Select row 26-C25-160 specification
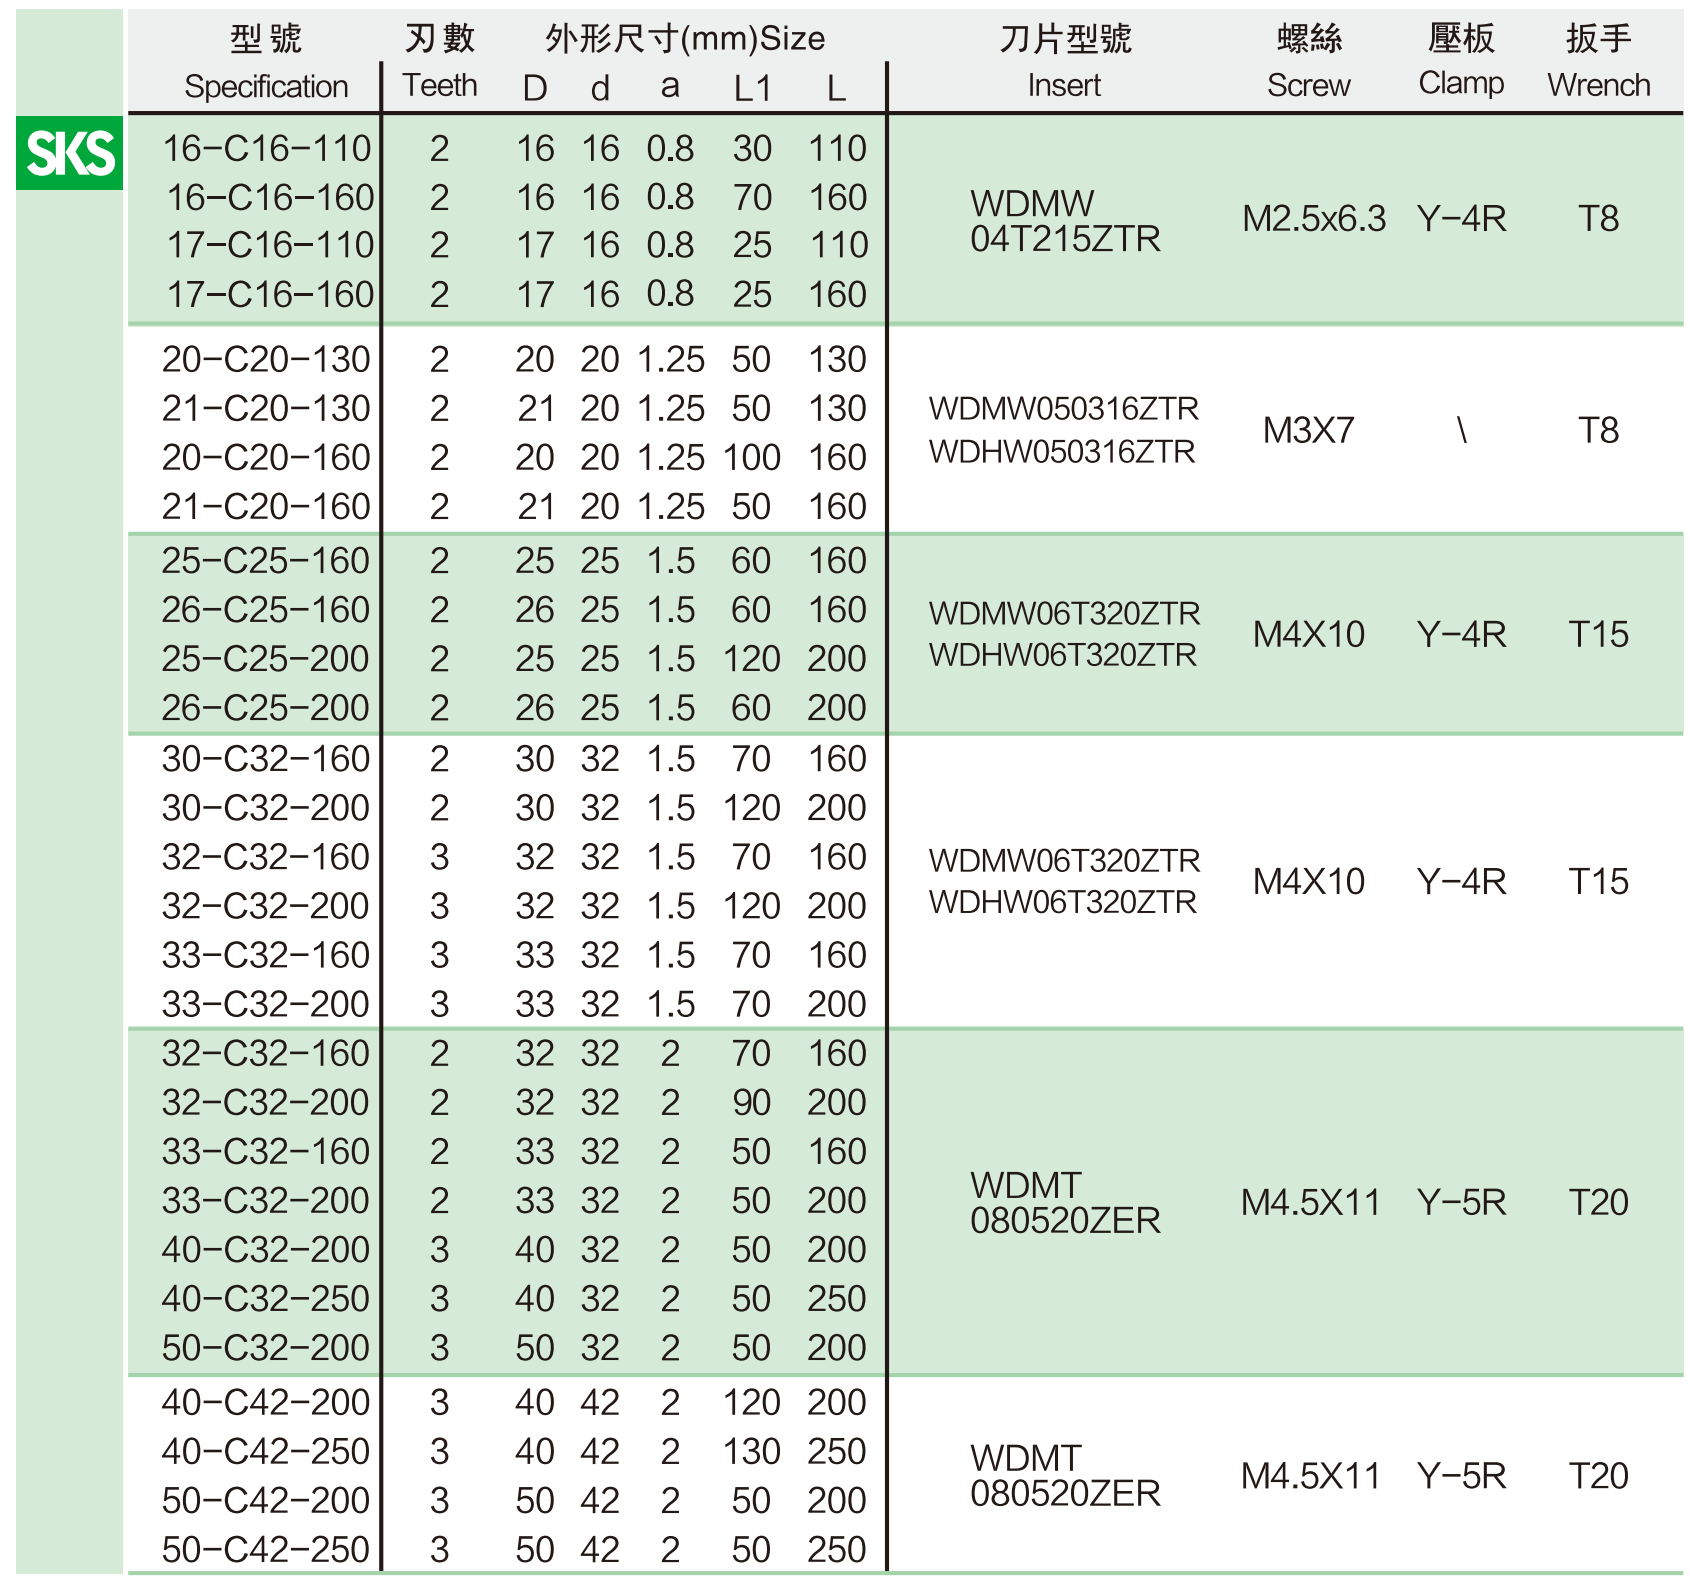 [266, 610]
